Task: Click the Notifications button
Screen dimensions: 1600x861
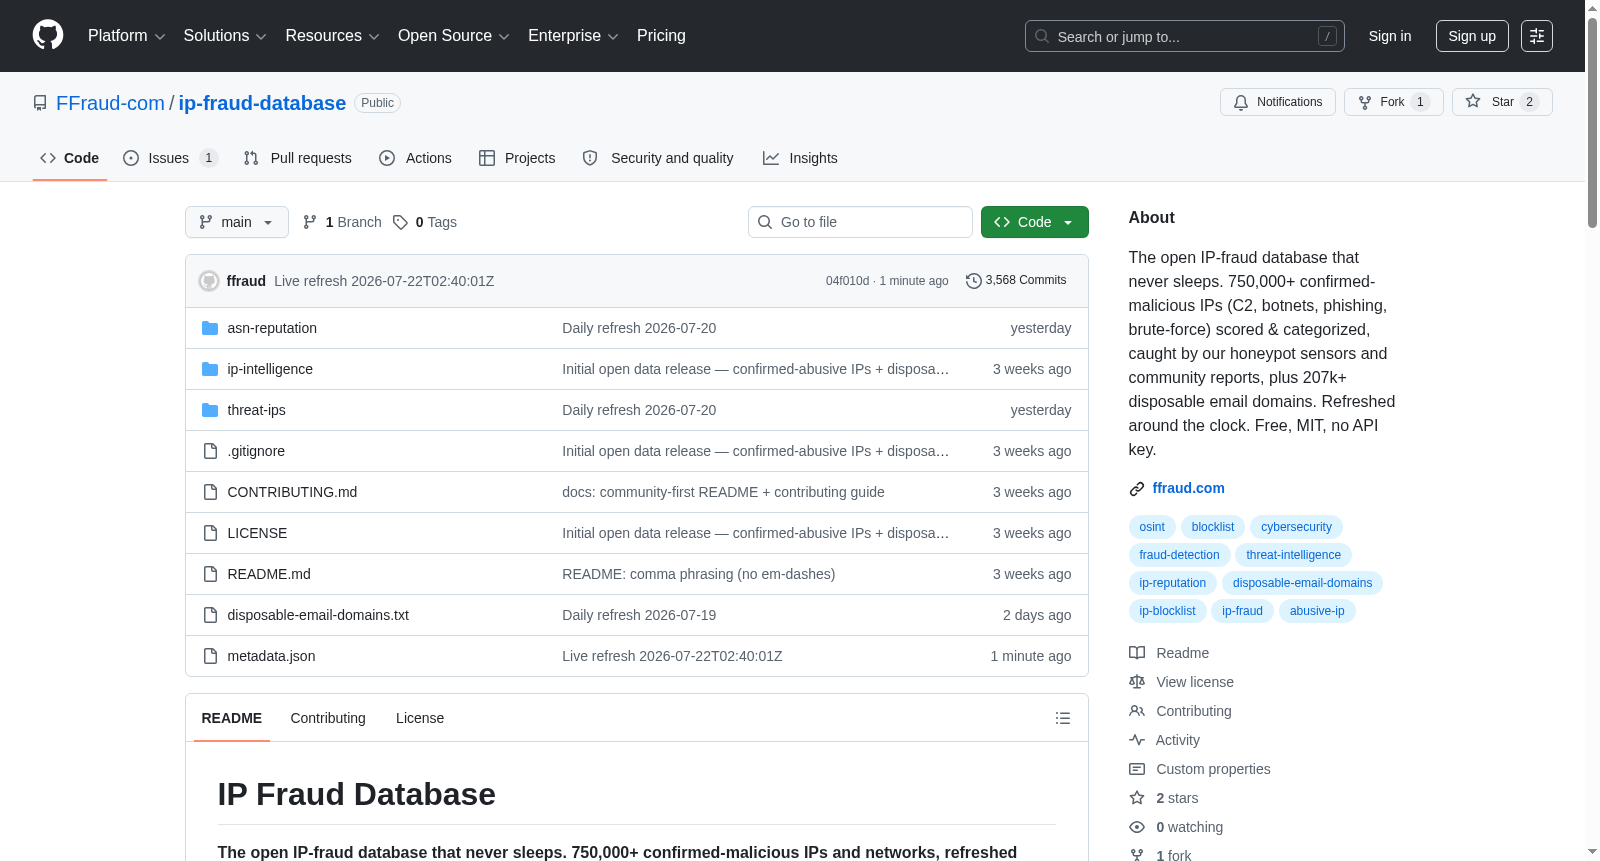Action: point(1278,102)
